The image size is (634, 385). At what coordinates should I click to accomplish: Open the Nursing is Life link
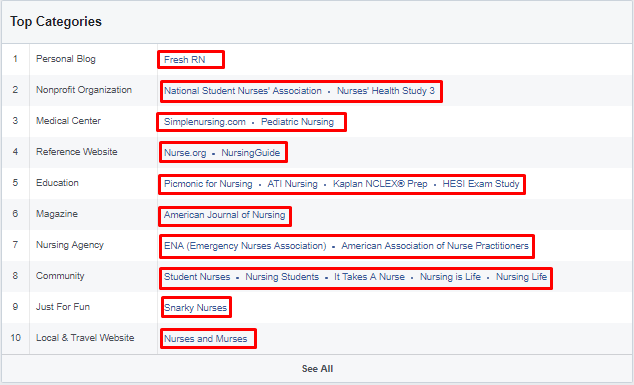tap(450, 277)
